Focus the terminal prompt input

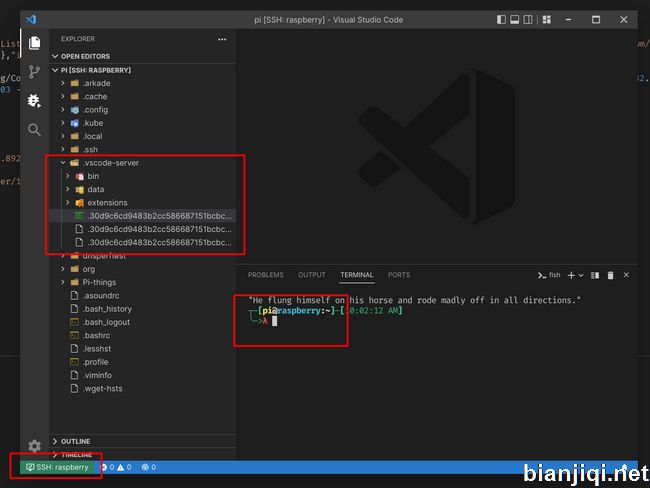click(x=274, y=321)
